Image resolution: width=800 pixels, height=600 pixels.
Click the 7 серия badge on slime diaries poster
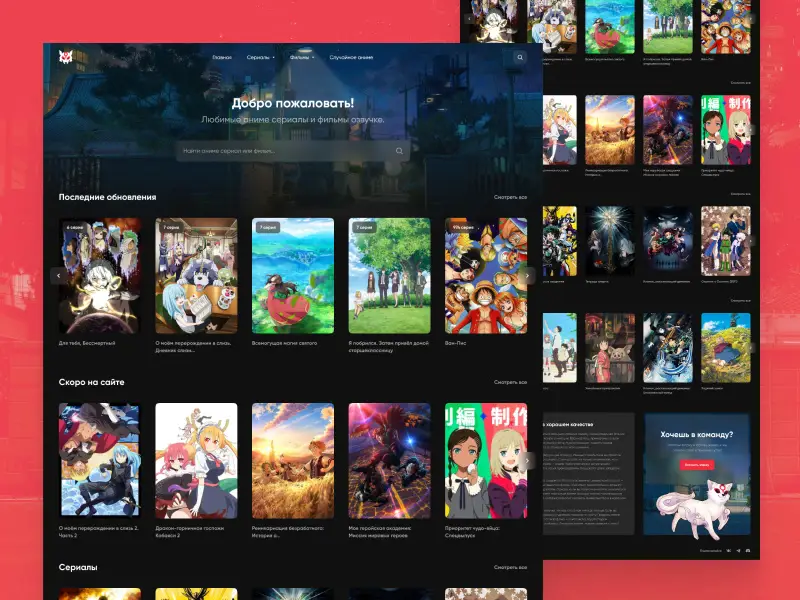click(x=171, y=227)
